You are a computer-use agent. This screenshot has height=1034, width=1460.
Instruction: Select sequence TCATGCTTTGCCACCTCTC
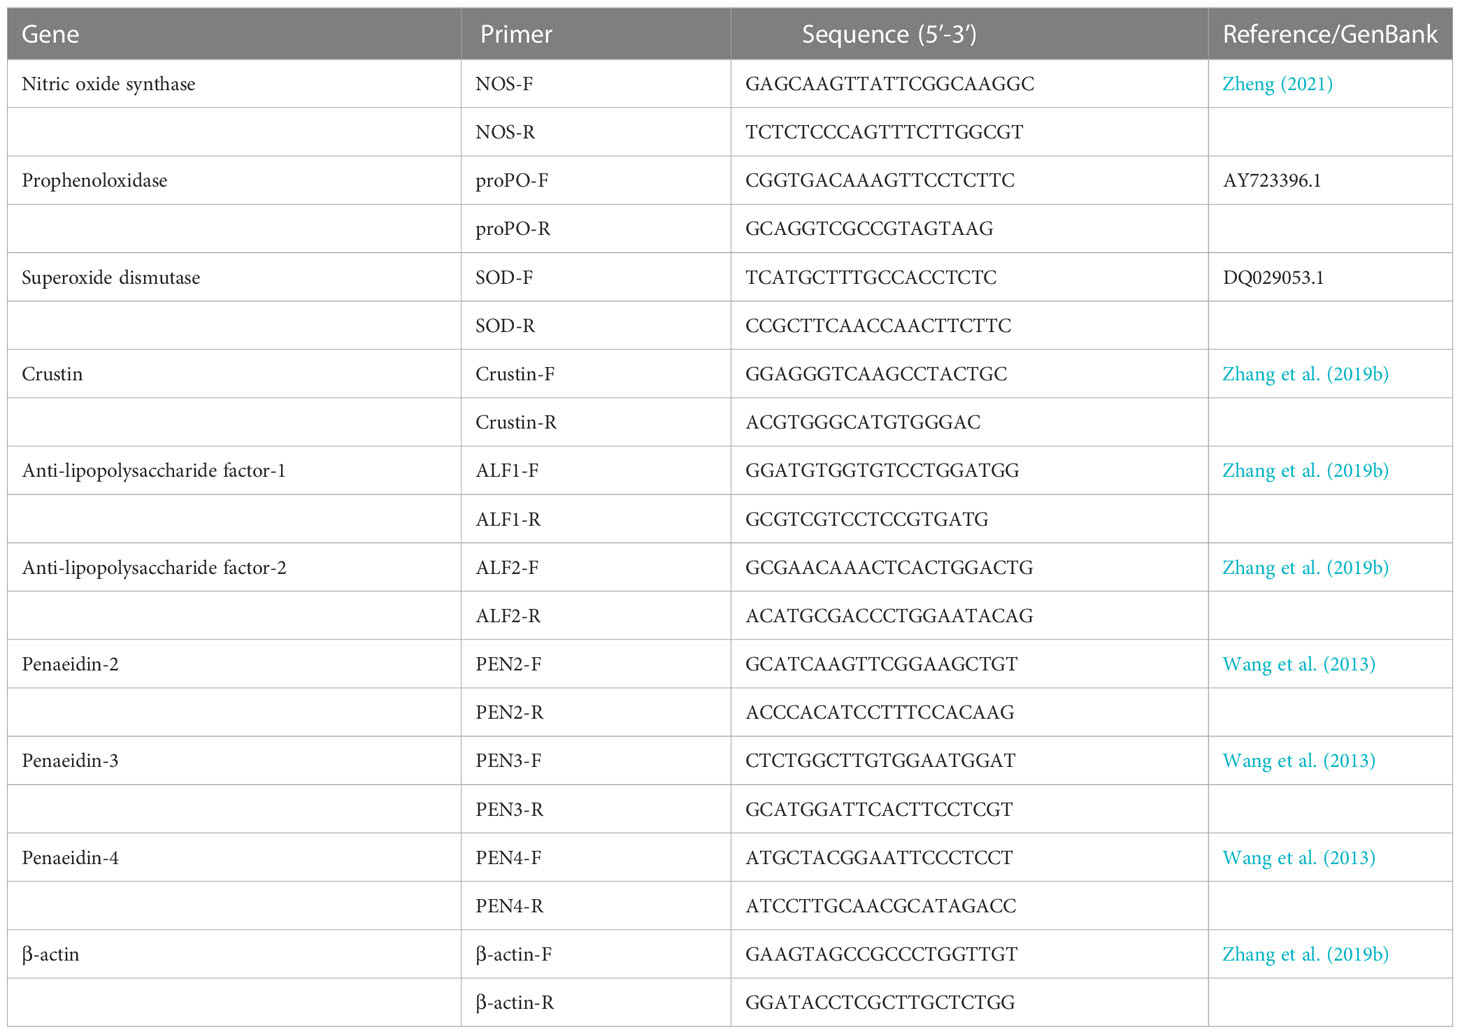(x=871, y=278)
